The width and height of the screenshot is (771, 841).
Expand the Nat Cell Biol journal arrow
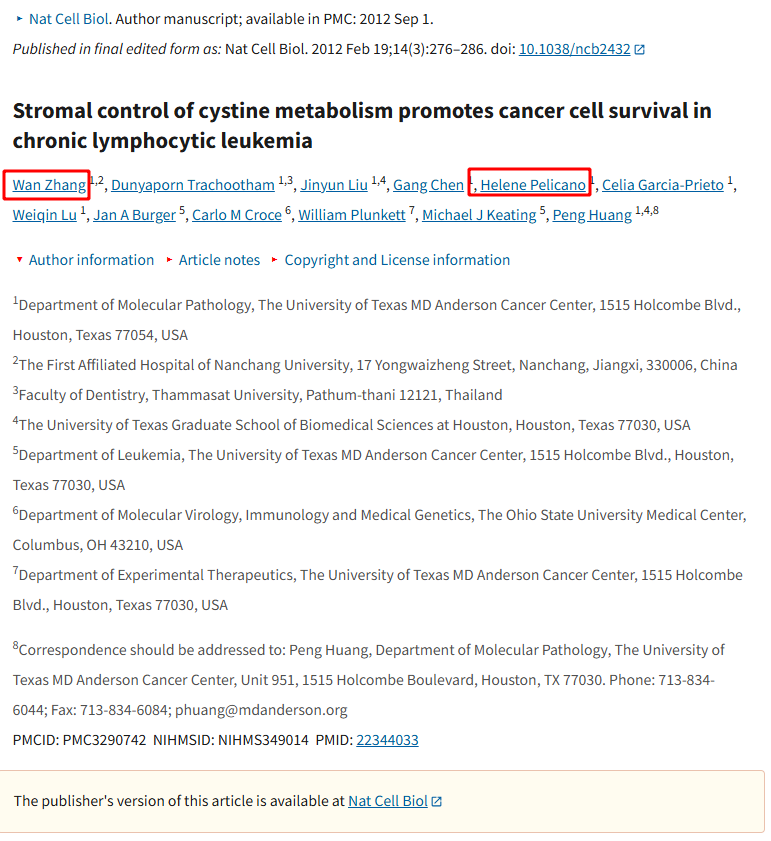coord(20,19)
